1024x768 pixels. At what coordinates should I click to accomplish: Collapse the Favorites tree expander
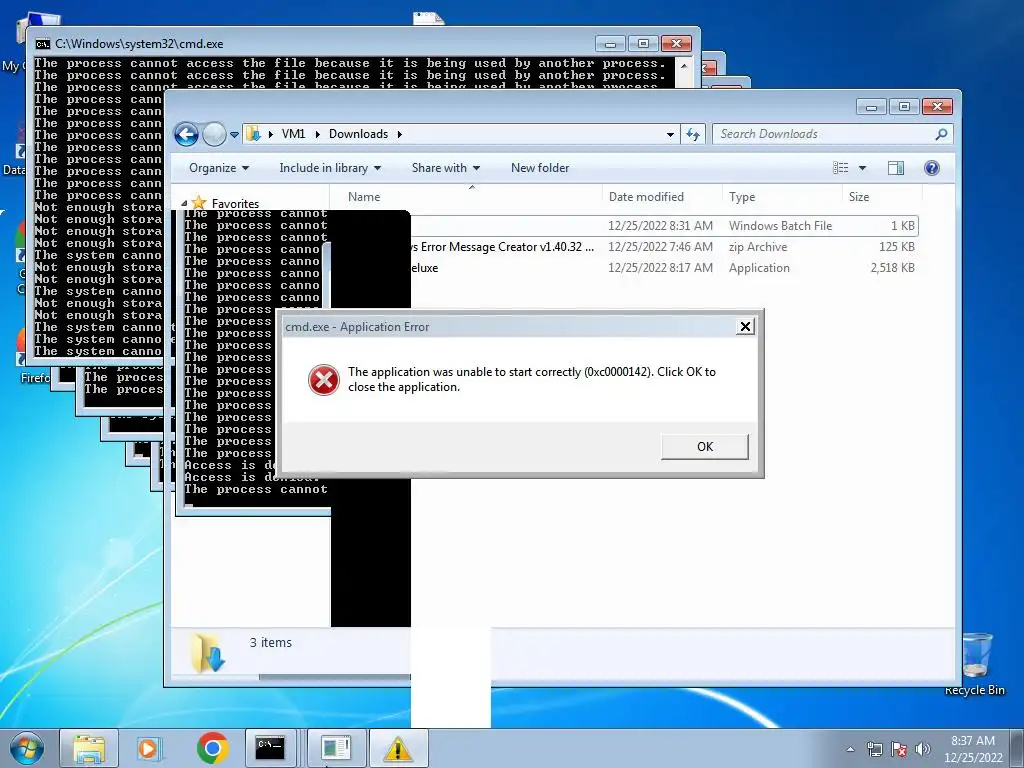[184, 204]
